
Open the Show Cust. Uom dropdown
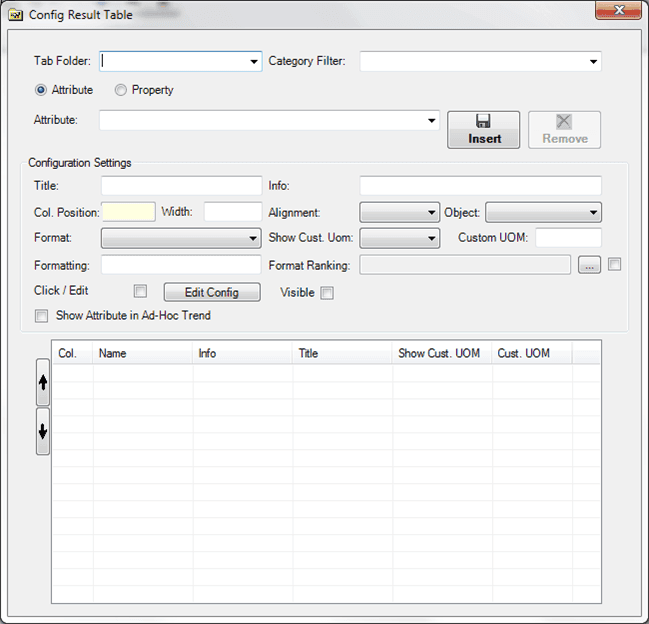coord(399,238)
